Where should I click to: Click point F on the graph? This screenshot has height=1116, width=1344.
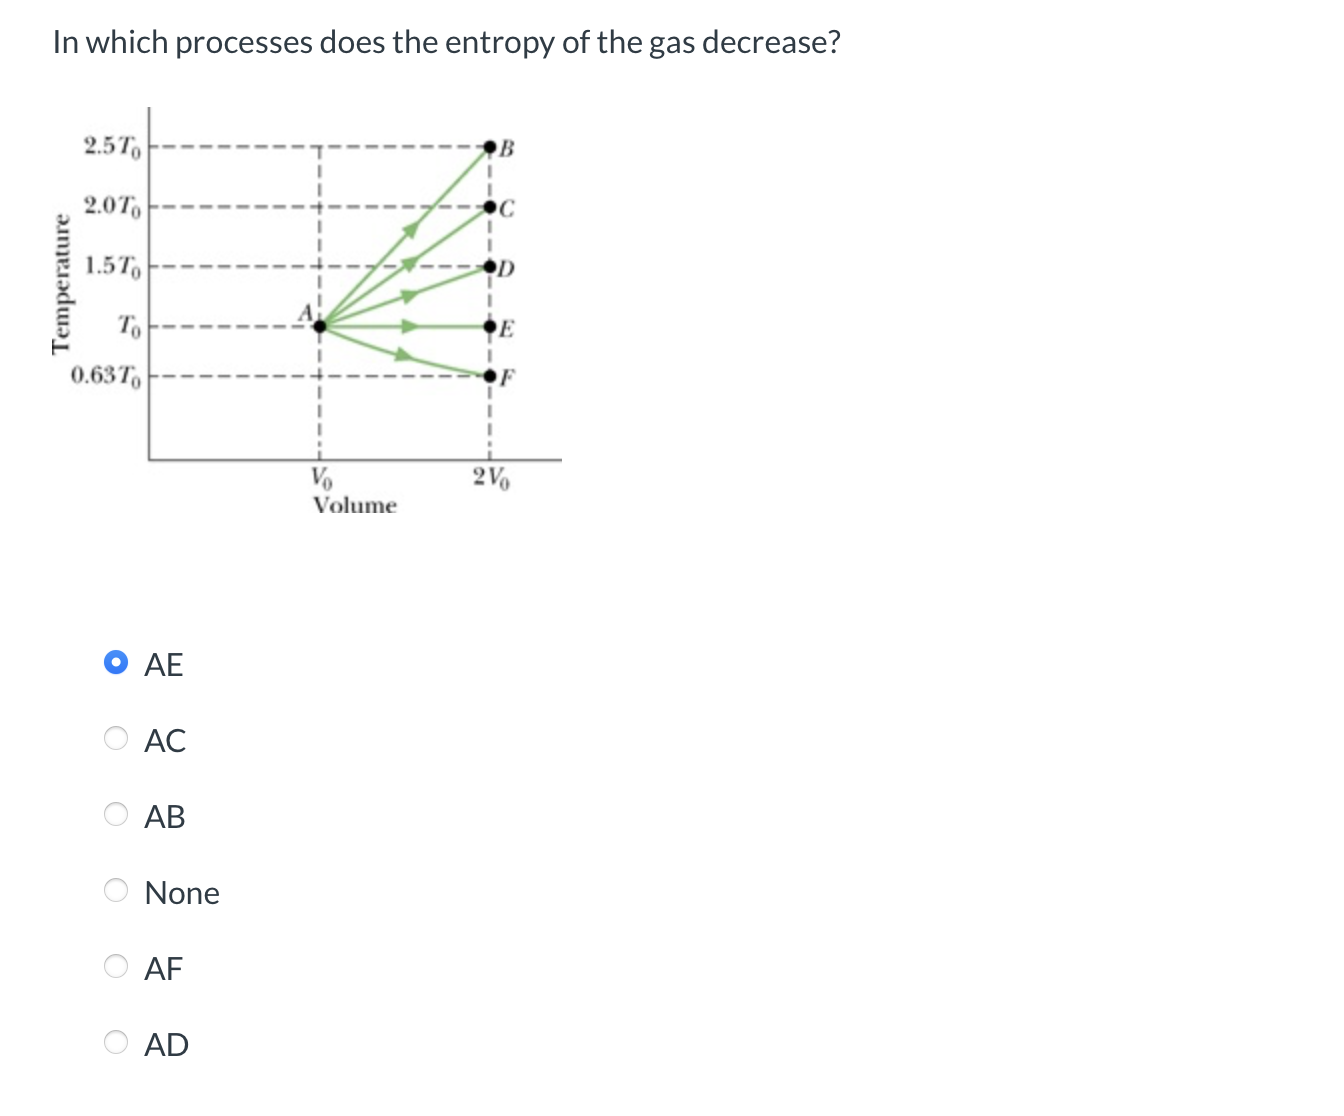point(491,374)
